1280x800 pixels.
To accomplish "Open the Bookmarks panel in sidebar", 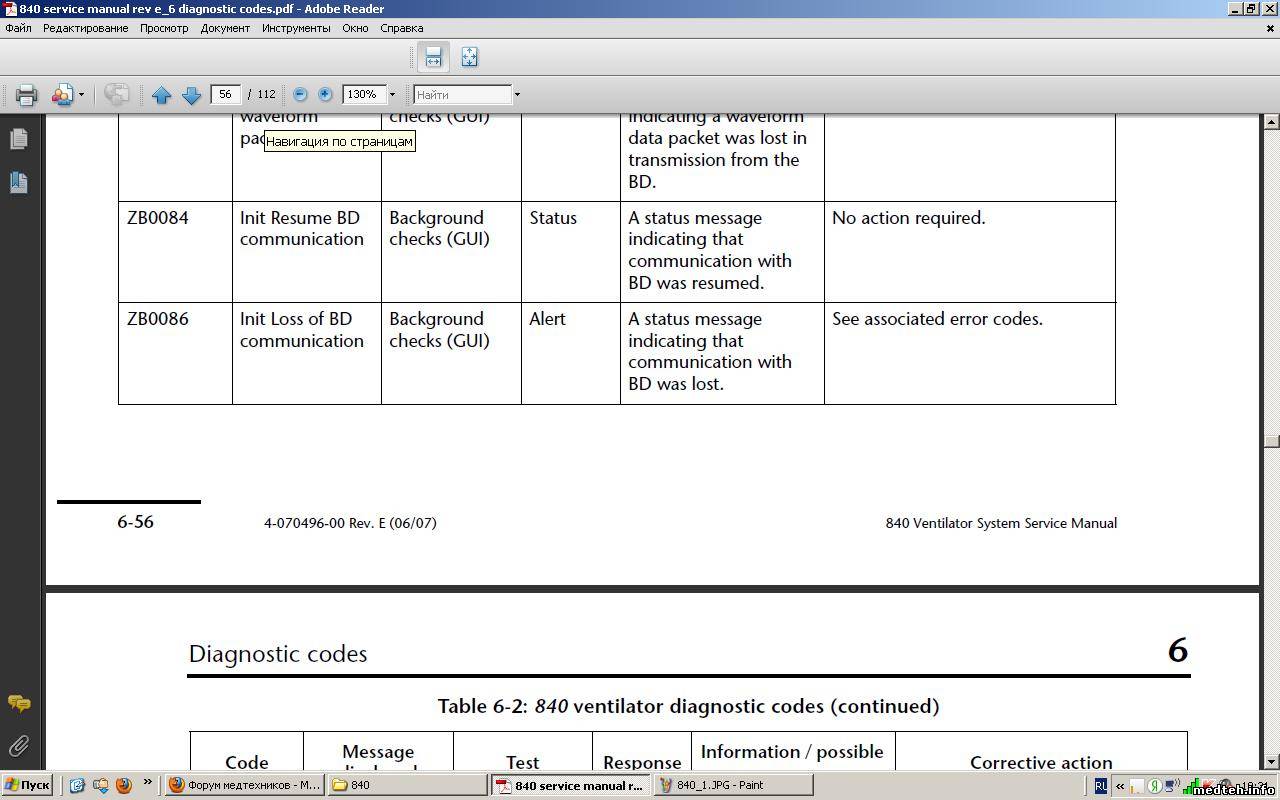I will click(x=18, y=182).
